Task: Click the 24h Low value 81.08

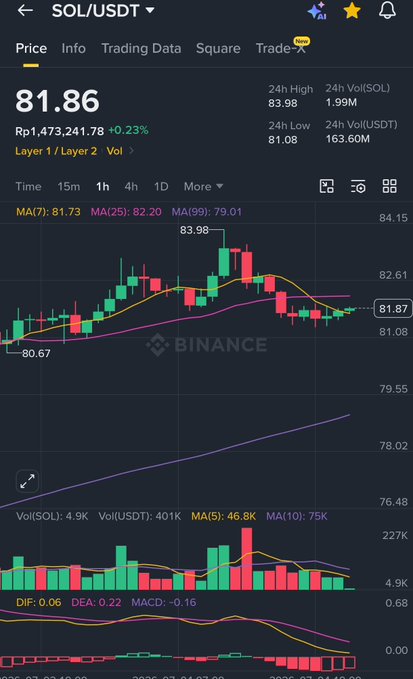Action: click(x=283, y=140)
